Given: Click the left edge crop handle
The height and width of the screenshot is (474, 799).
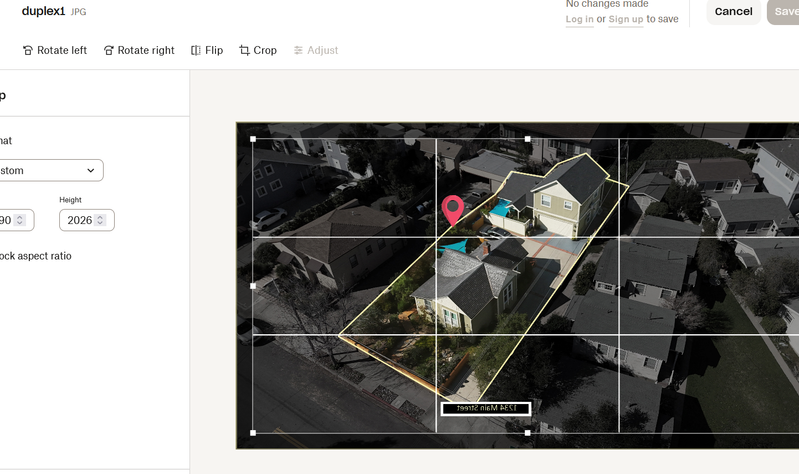Looking at the screenshot, I should point(253,286).
